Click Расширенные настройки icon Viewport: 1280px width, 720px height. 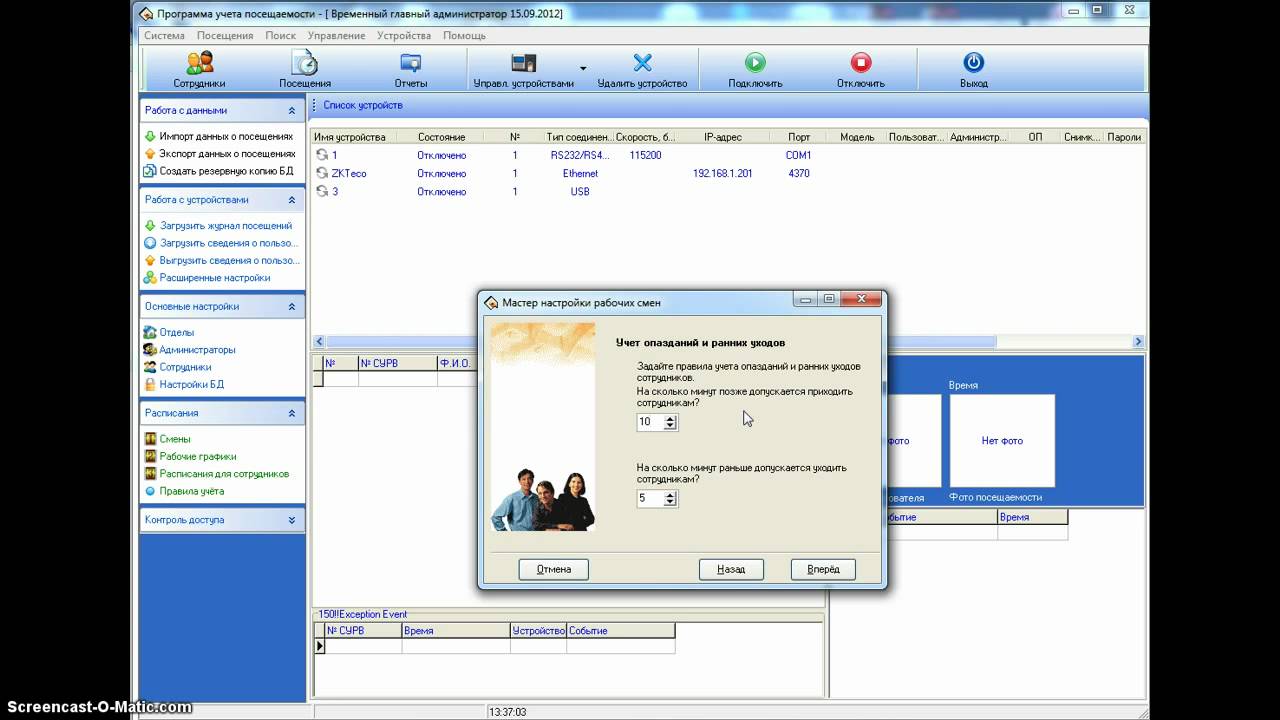pos(150,278)
